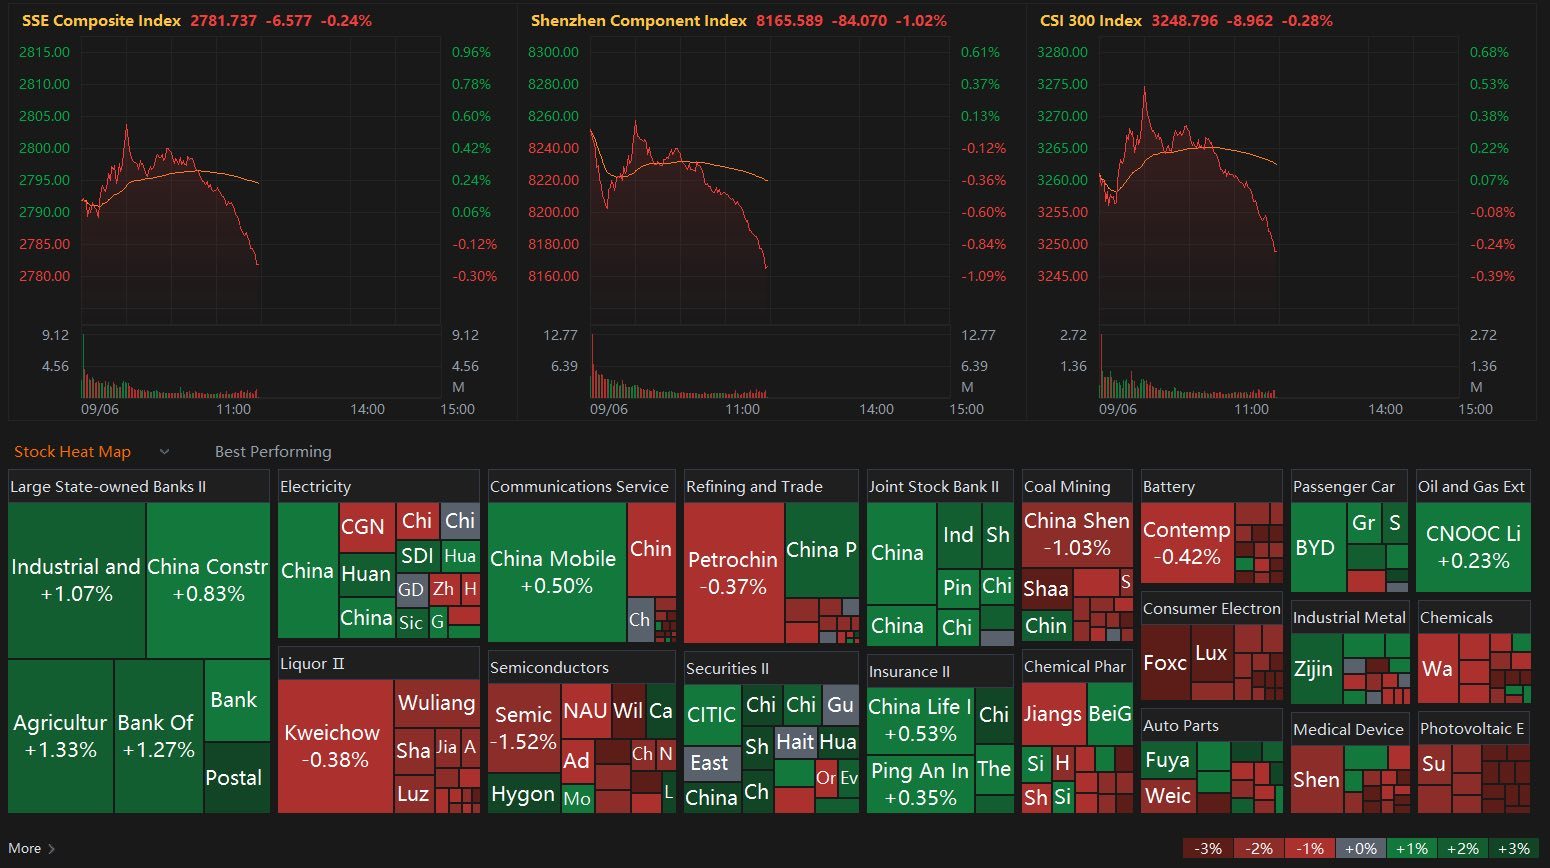Open the Shenzhen Component Index title
Viewport: 1550px width, 868px height.
(638, 20)
